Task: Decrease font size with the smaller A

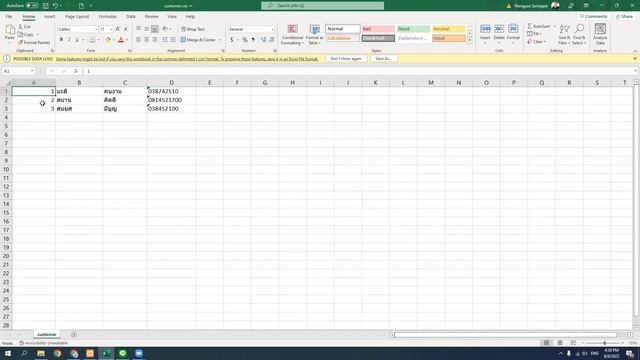Action: 126,29
